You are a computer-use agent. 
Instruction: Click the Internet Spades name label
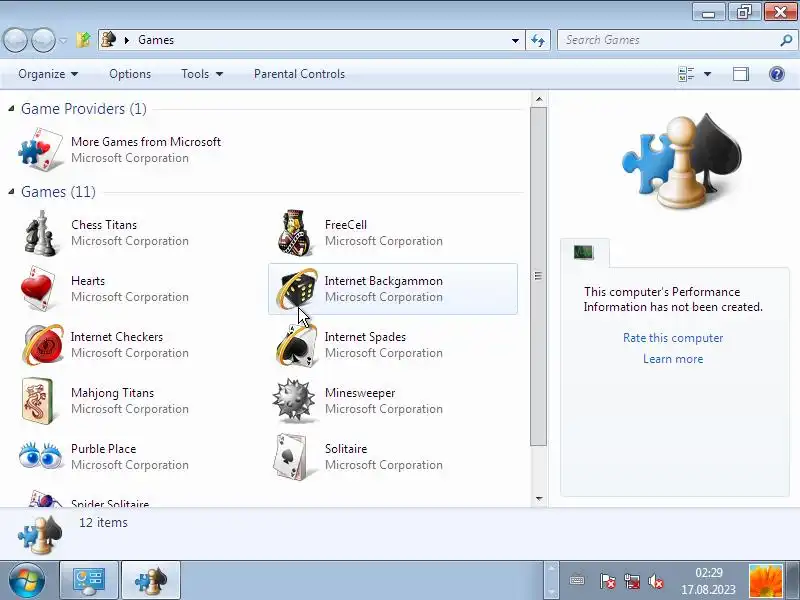tap(365, 337)
